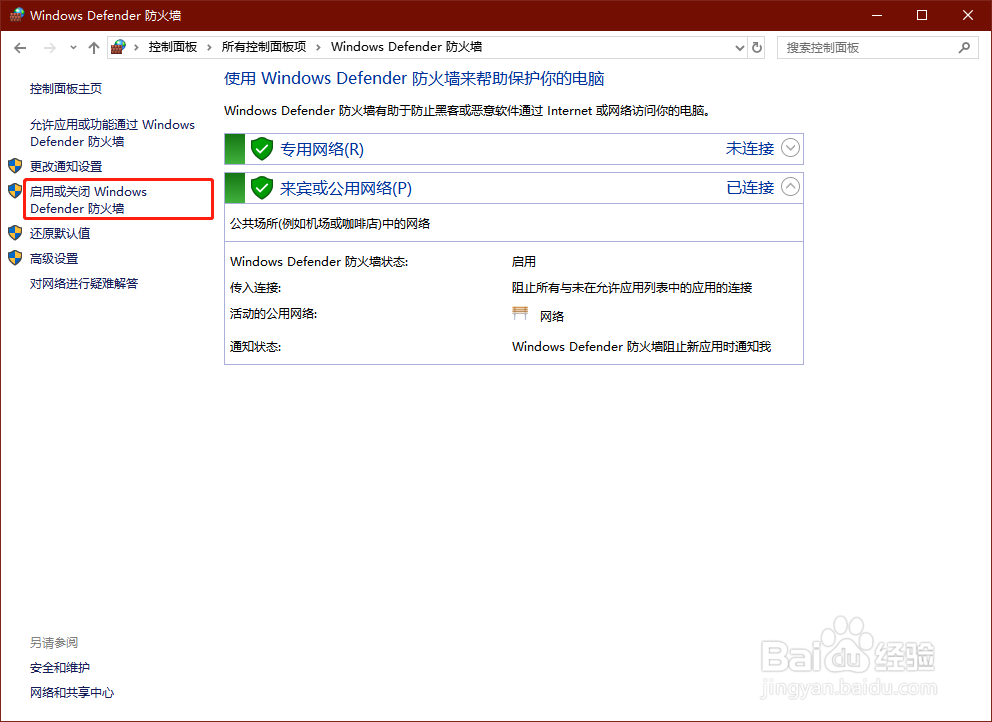Click the shield icon next to 更改通知设置

coord(15,164)
